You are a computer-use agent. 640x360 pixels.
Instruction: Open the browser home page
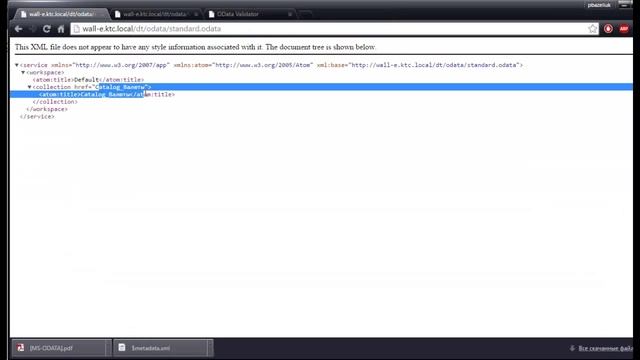pos(61,29)
